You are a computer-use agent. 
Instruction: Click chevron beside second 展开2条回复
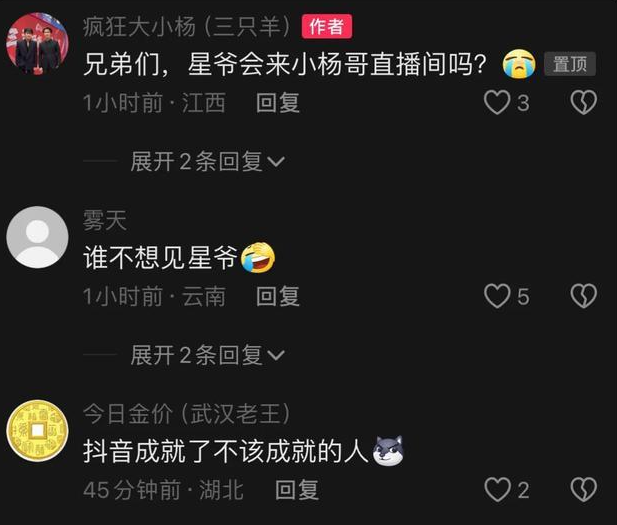pyautogui.click(x=276, y=355)
